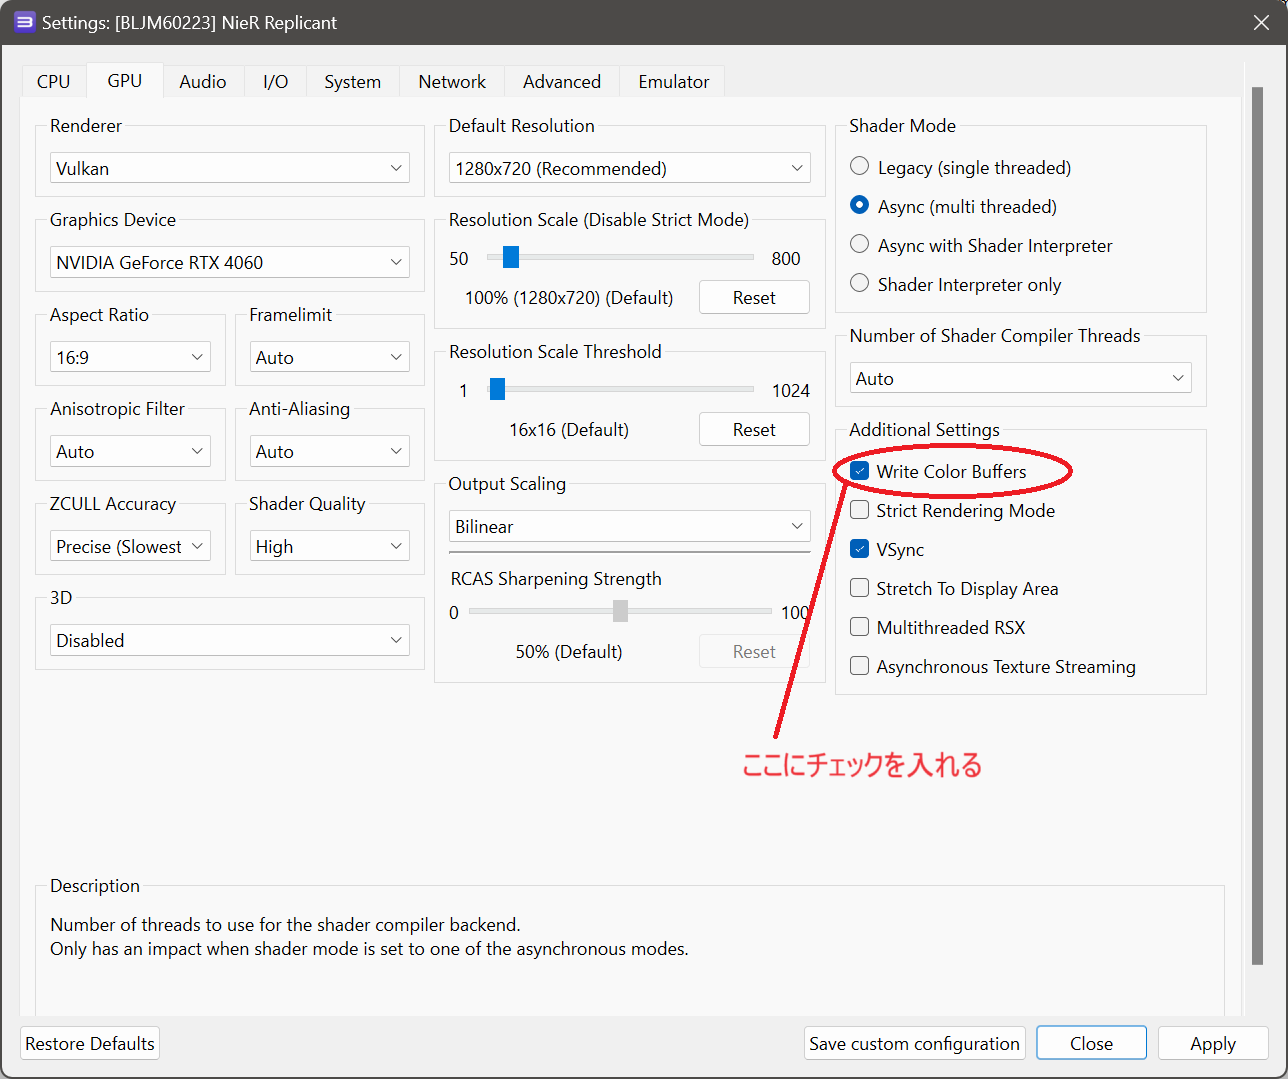Open the Anti-Aliasing dropdown
Viewport: 1288px width, 1079px height.
[x=330, y=451]
